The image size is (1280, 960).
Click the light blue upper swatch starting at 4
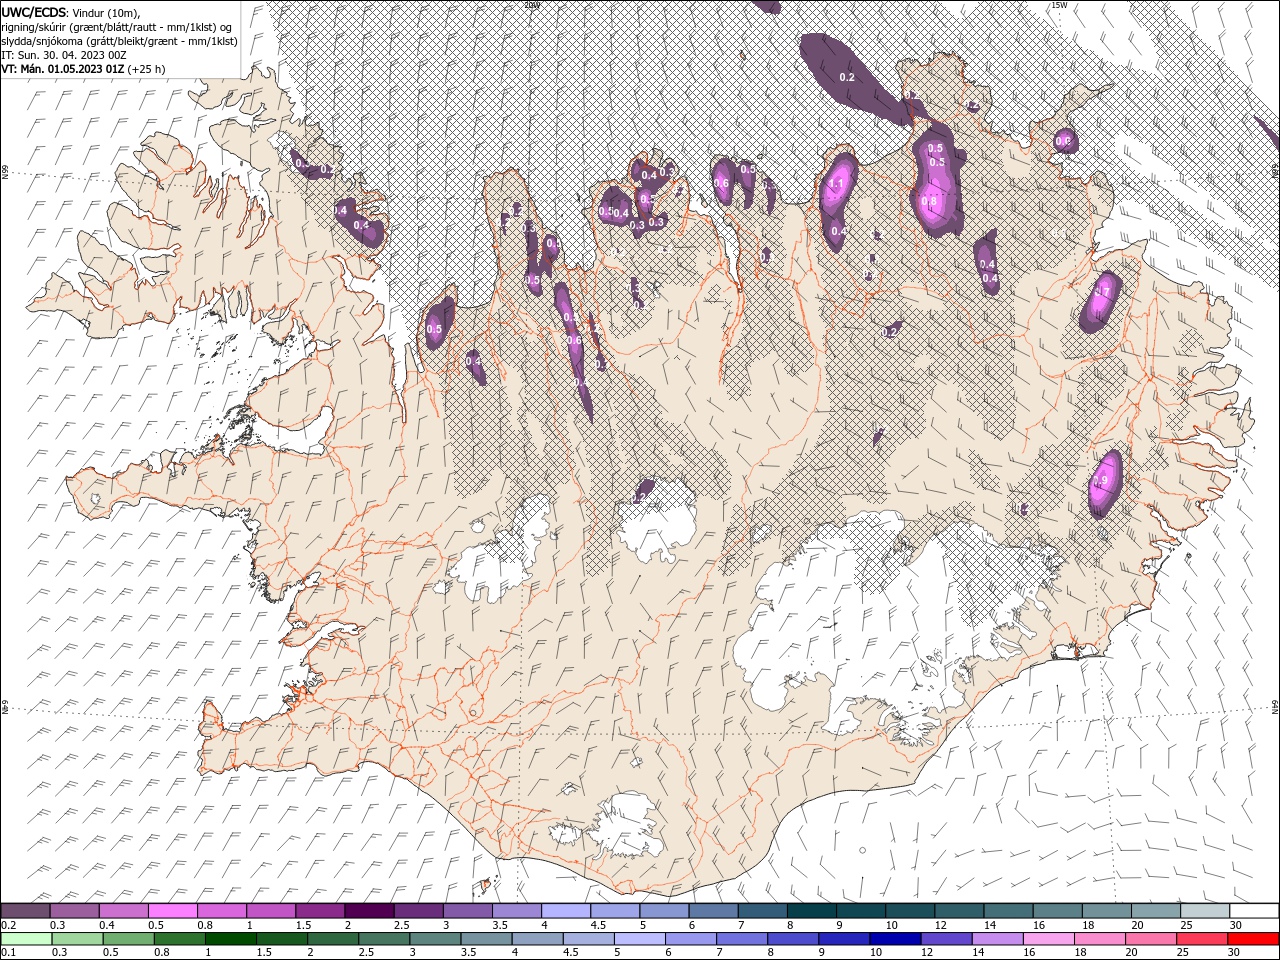point(565,911)
